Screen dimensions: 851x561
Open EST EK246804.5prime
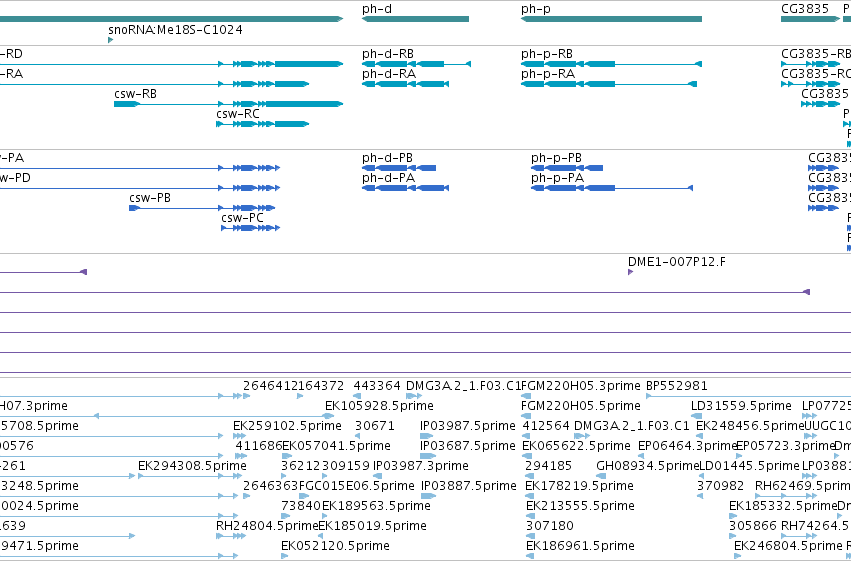tap(788, 546)
